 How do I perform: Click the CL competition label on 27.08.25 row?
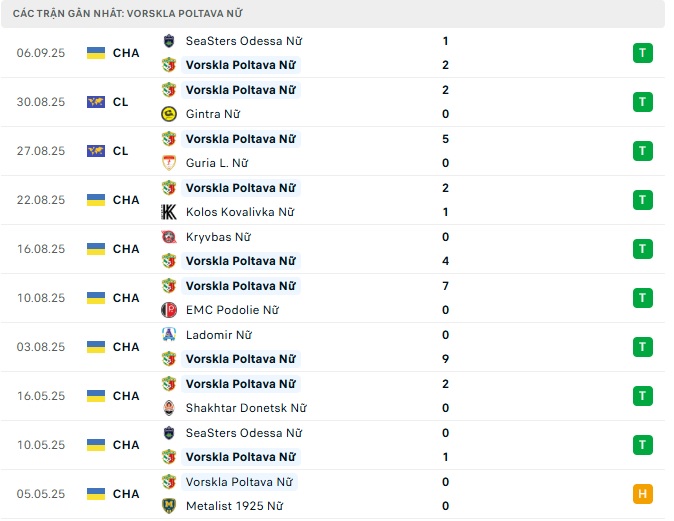point(121,151)
